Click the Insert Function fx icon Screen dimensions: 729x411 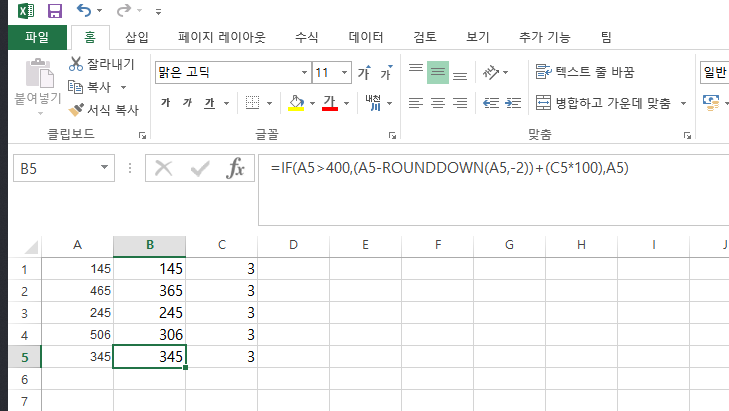(x=235, y=168)
